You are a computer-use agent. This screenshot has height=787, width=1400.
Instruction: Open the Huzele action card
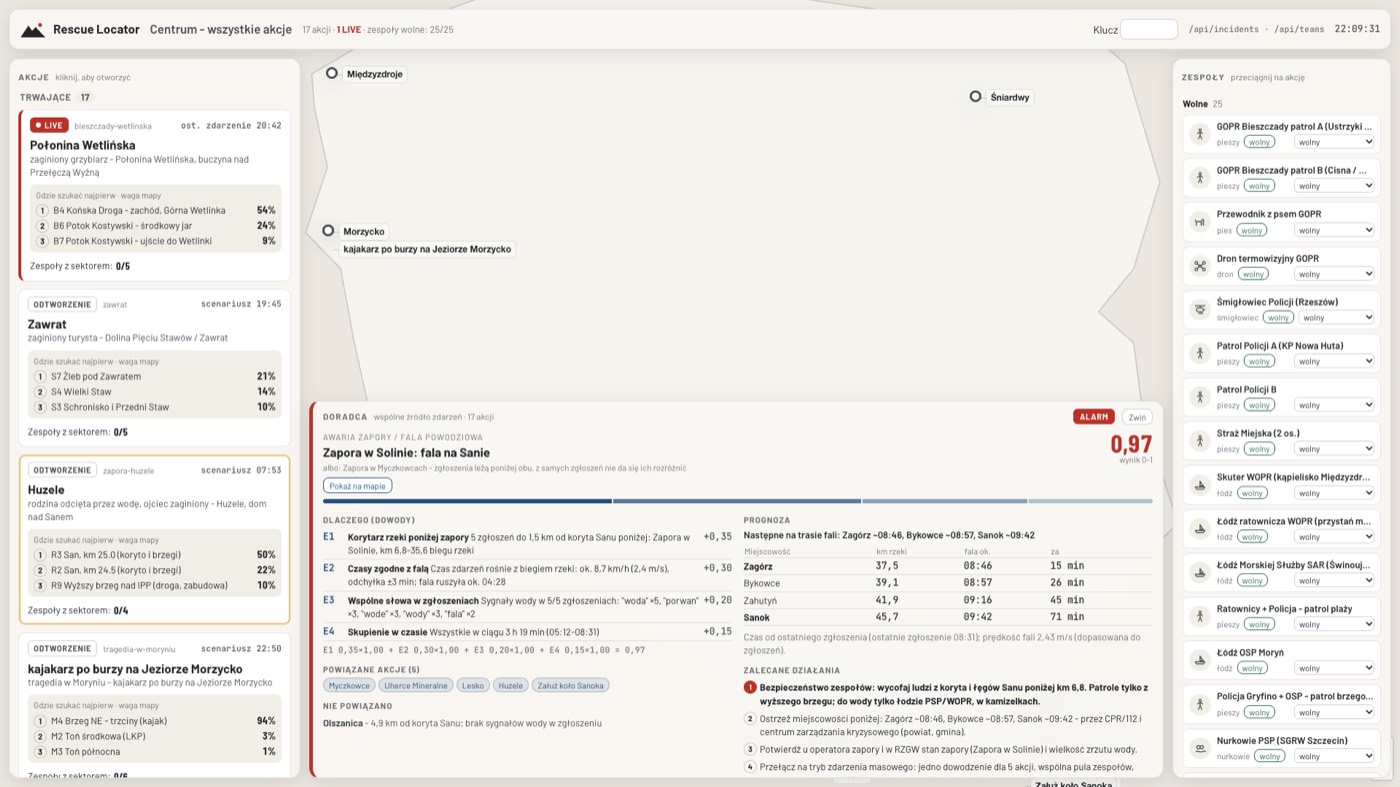[x=154, y=540]
